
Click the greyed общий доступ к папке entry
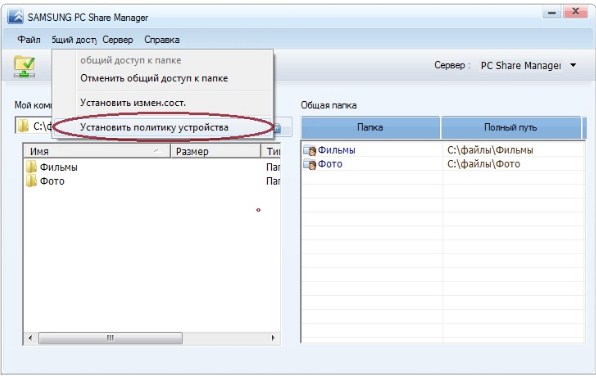130,60
